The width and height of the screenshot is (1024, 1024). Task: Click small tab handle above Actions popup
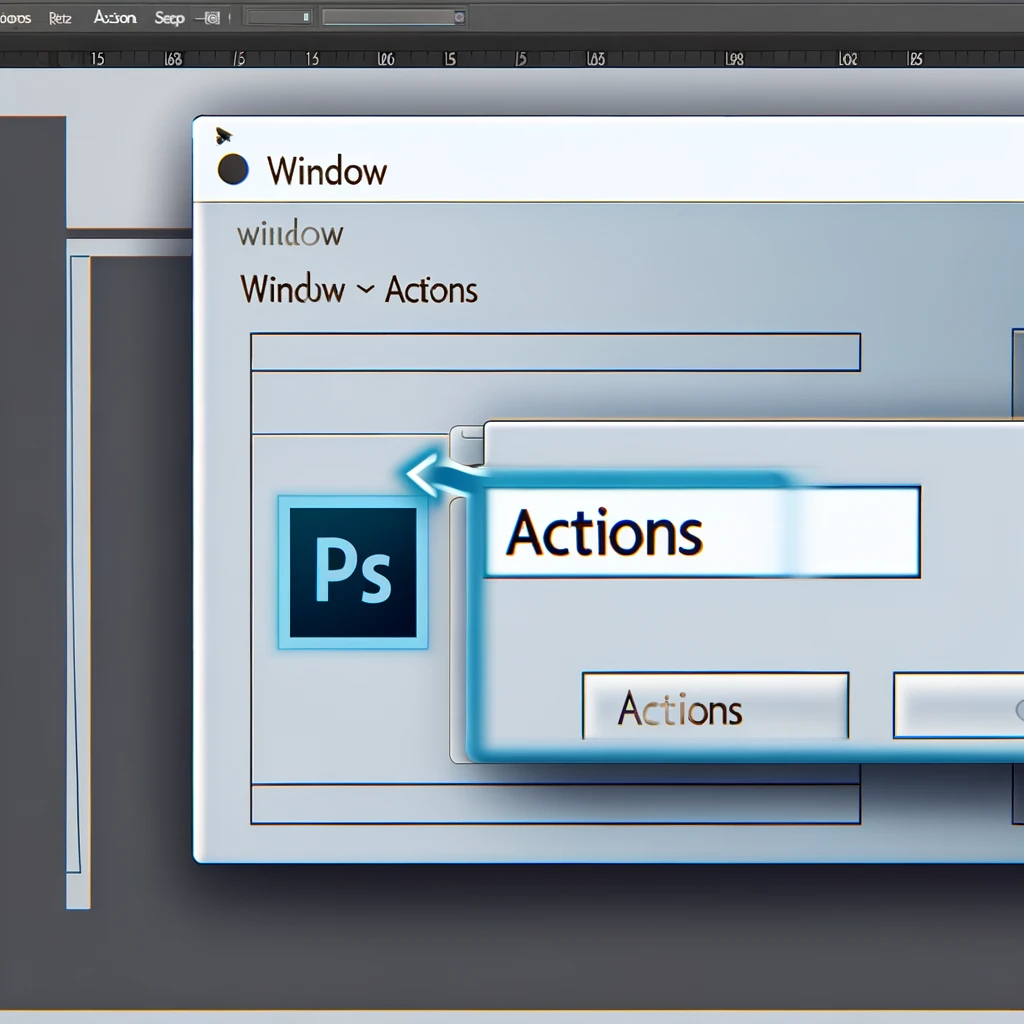pos(467,445)
